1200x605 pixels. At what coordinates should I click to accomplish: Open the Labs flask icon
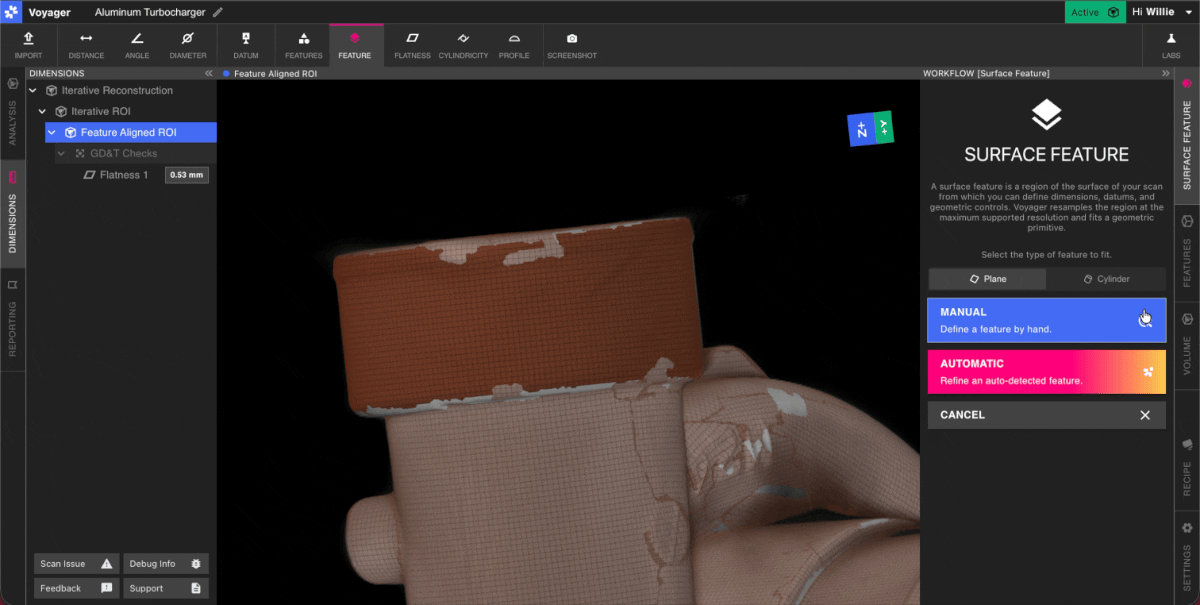point(1171,45)
